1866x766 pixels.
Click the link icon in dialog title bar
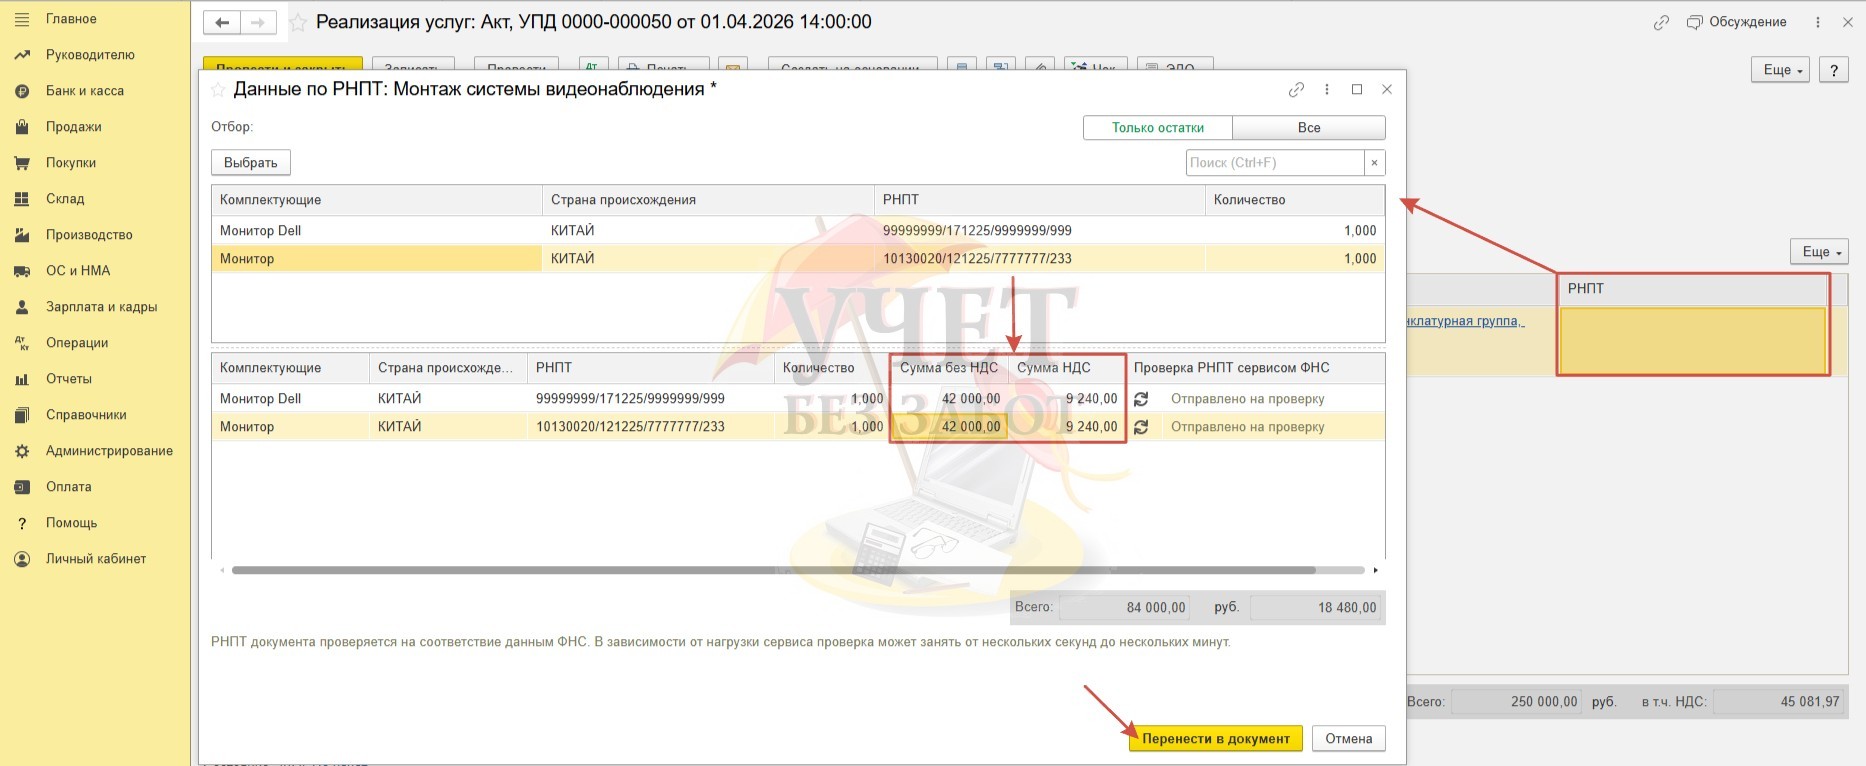point(1296,90)
